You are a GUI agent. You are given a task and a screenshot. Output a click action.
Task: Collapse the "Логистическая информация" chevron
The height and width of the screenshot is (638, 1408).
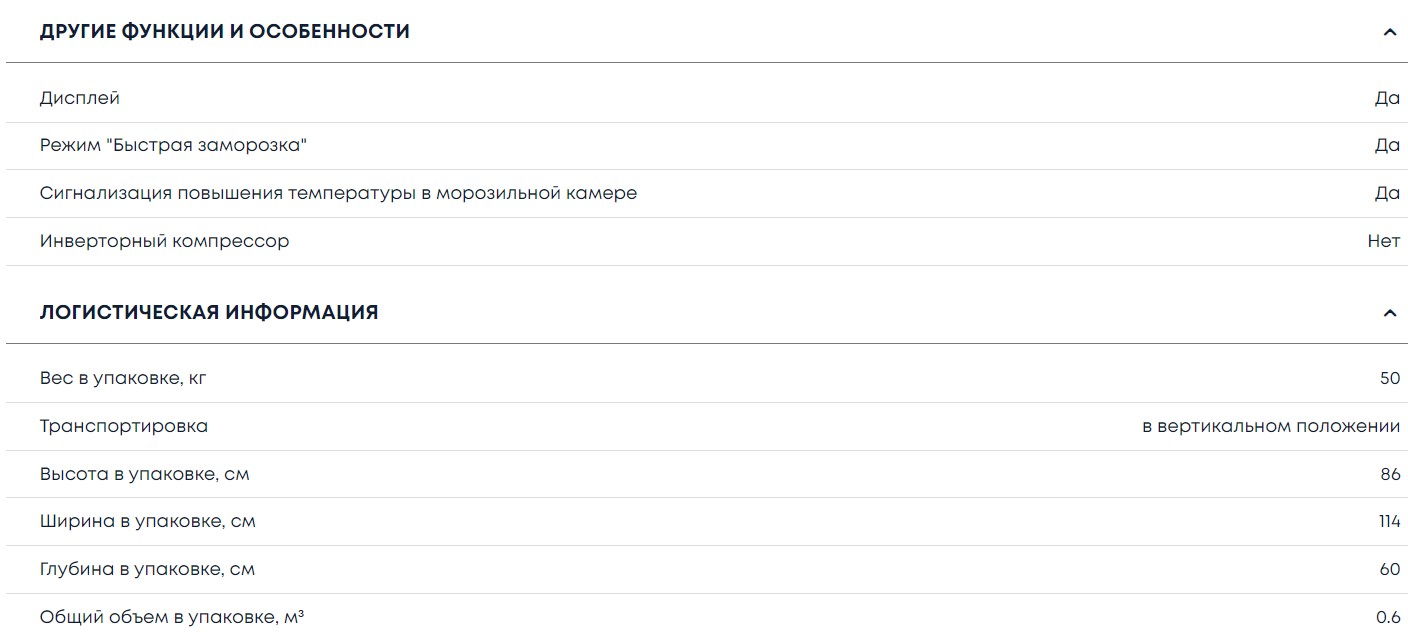pyautogui.click(x=1389, y=313)
